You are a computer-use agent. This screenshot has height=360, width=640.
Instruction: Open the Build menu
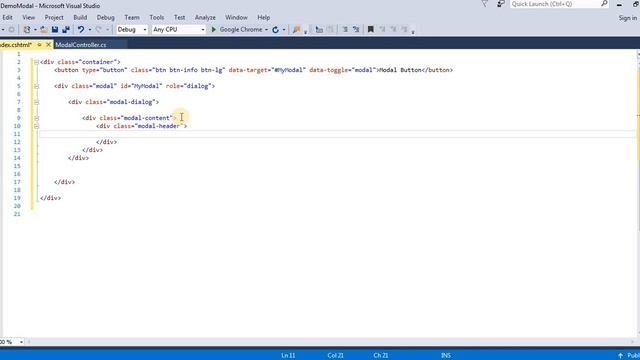pyautogui.click(x=80, y=18)
